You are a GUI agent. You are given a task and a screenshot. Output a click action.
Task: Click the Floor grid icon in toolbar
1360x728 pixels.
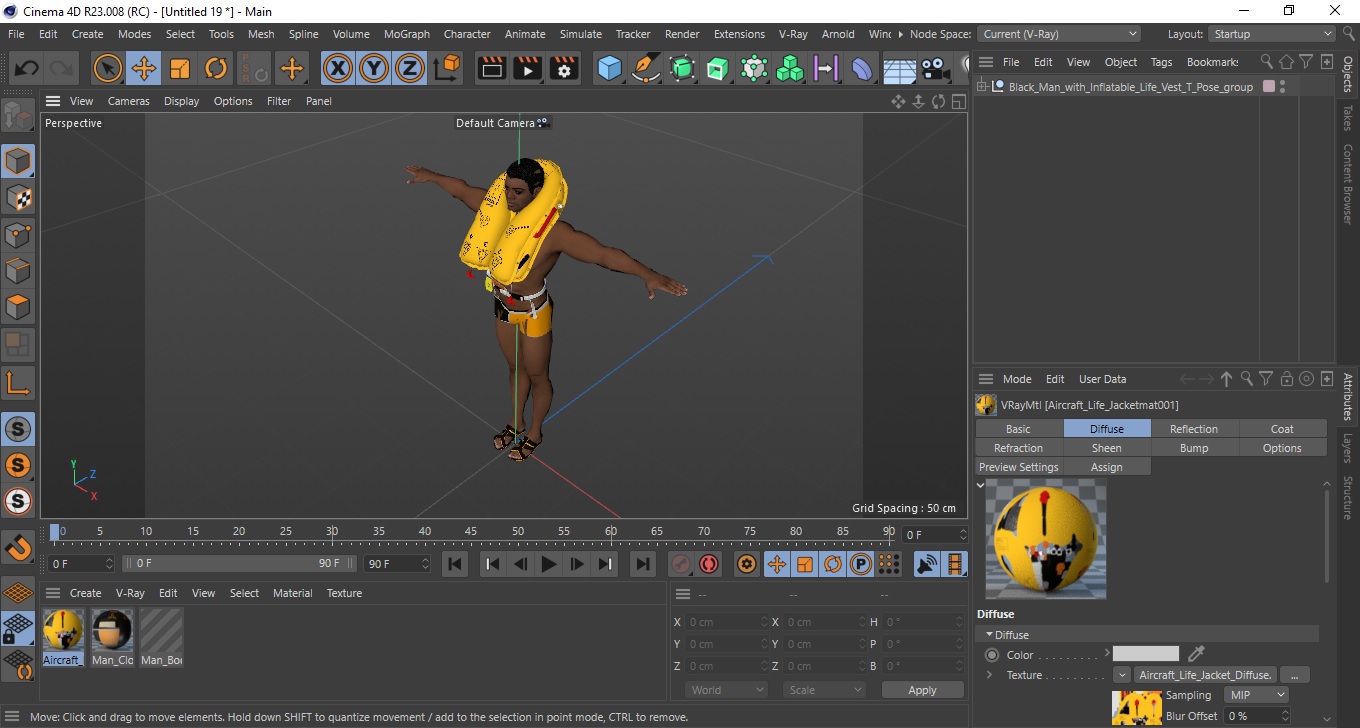tap(900, 70)
